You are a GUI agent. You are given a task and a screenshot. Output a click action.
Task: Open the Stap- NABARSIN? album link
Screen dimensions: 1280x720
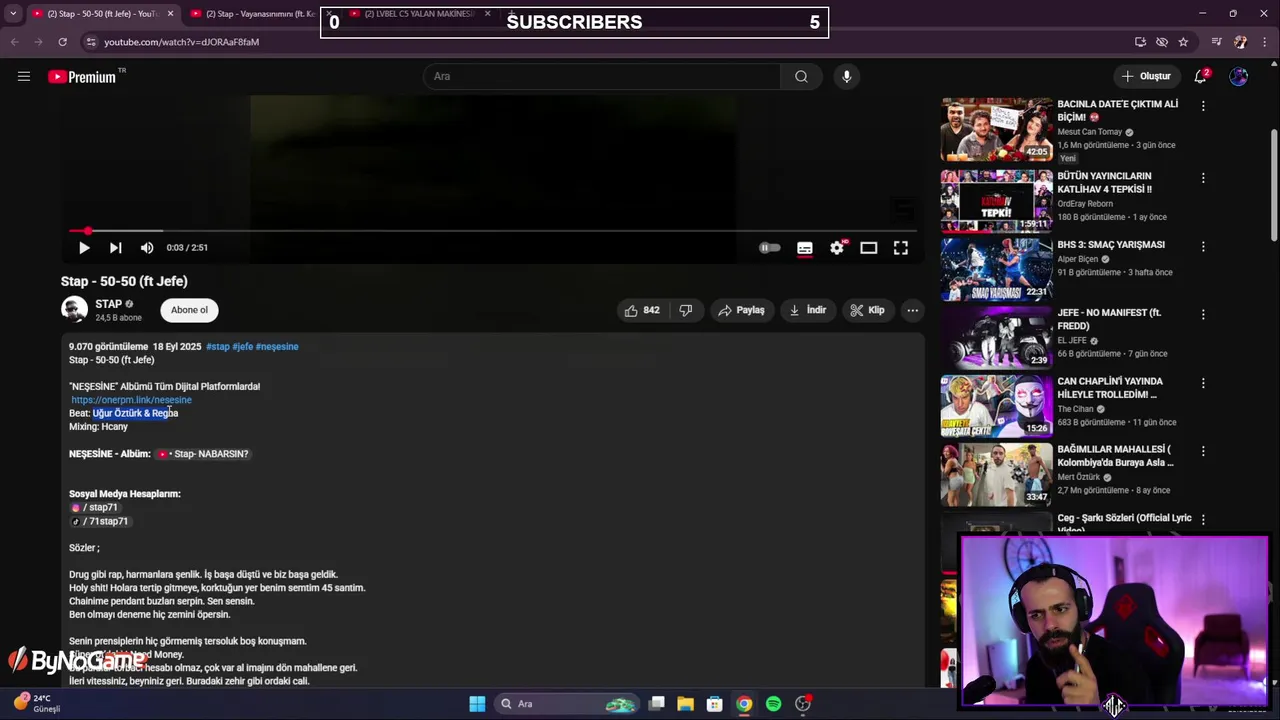pyautogui.click(x=203, y=454)
